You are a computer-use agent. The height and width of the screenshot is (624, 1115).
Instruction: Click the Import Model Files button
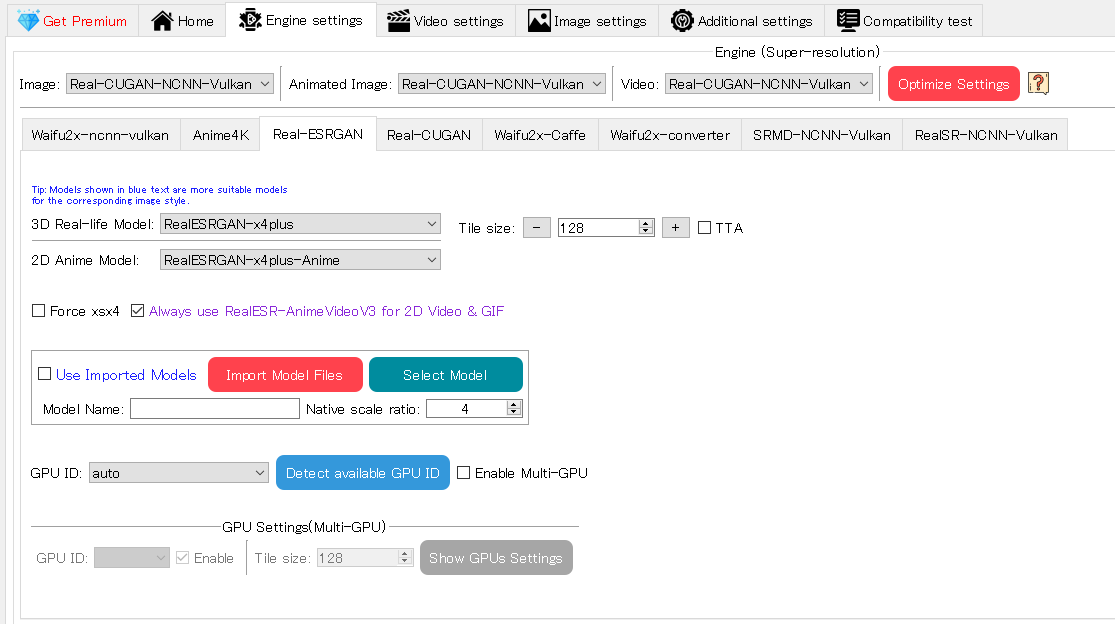coord(285,375)
